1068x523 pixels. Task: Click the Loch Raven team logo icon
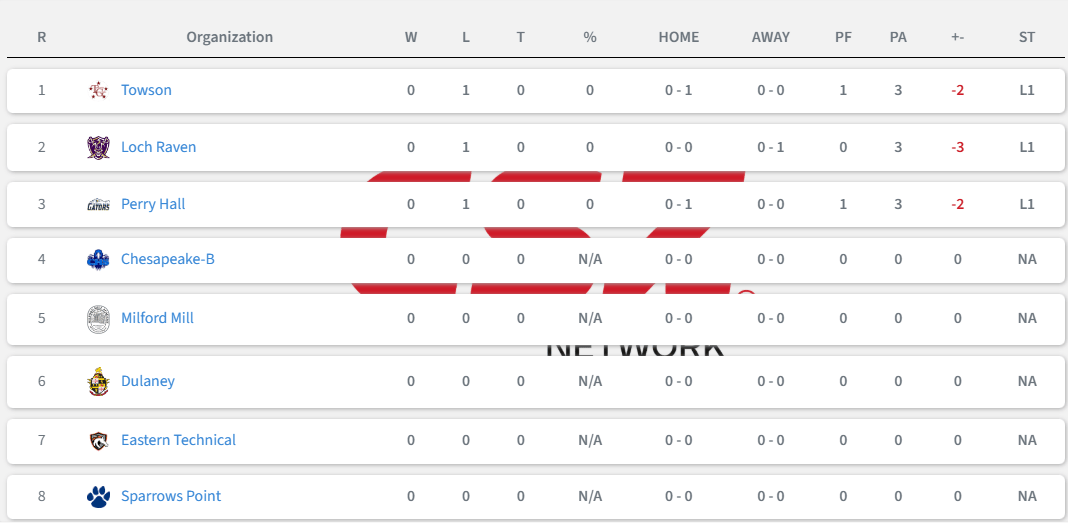[x=98, y=147]
